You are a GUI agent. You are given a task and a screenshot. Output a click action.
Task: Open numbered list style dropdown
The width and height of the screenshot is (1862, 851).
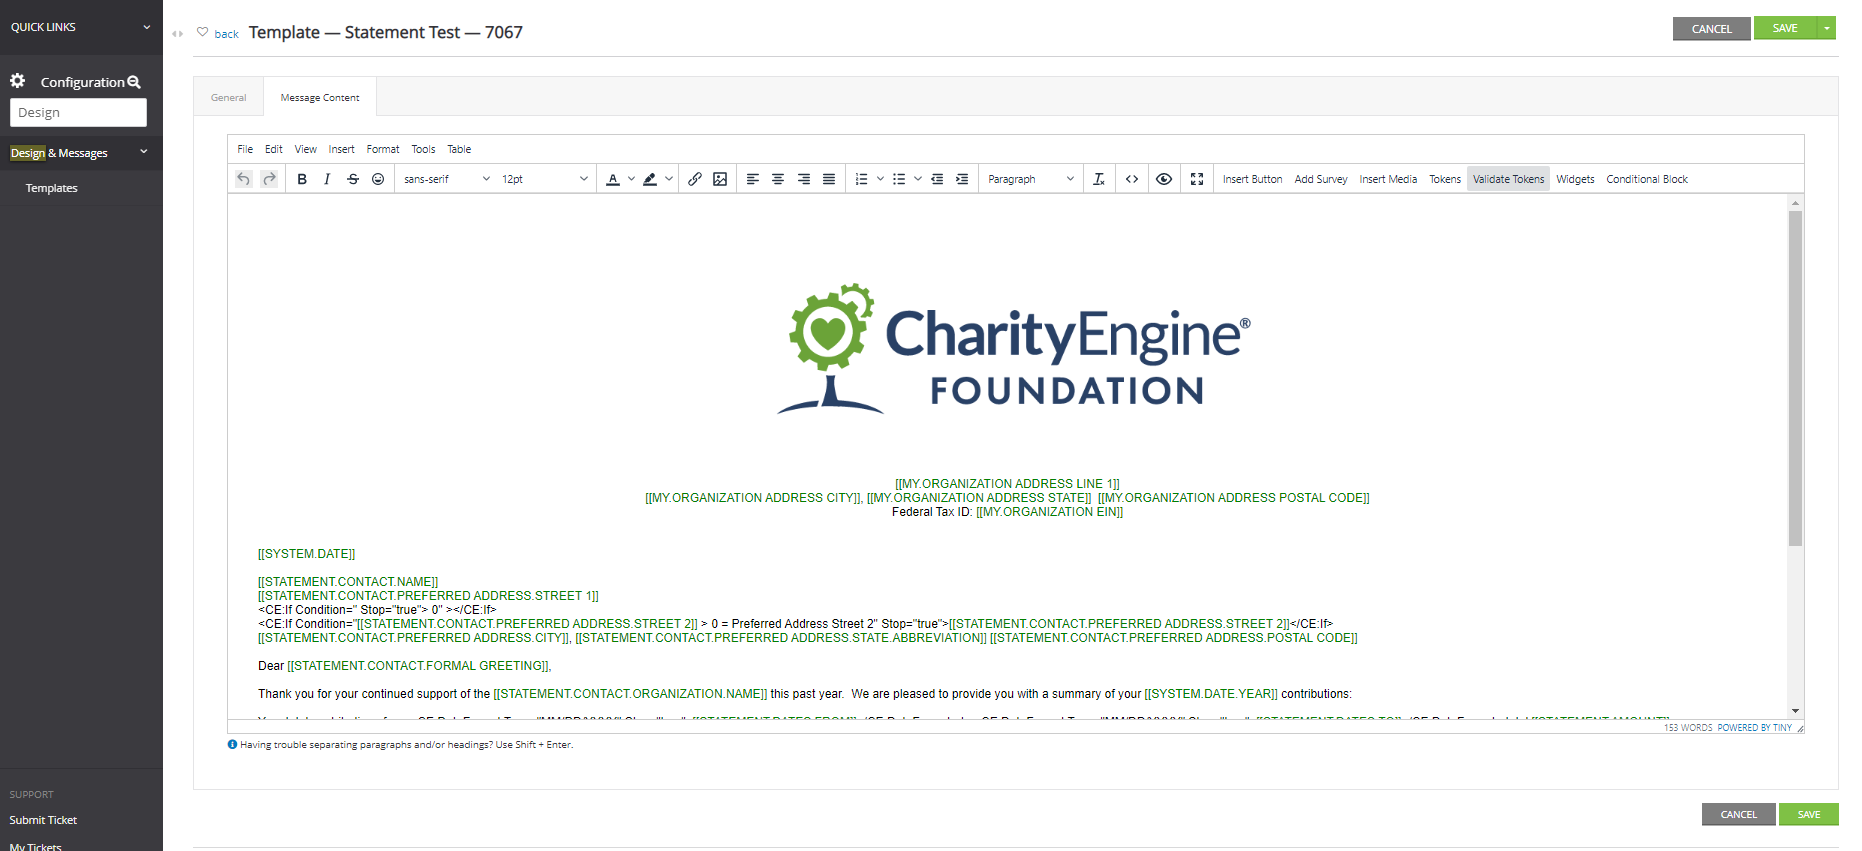880,179
